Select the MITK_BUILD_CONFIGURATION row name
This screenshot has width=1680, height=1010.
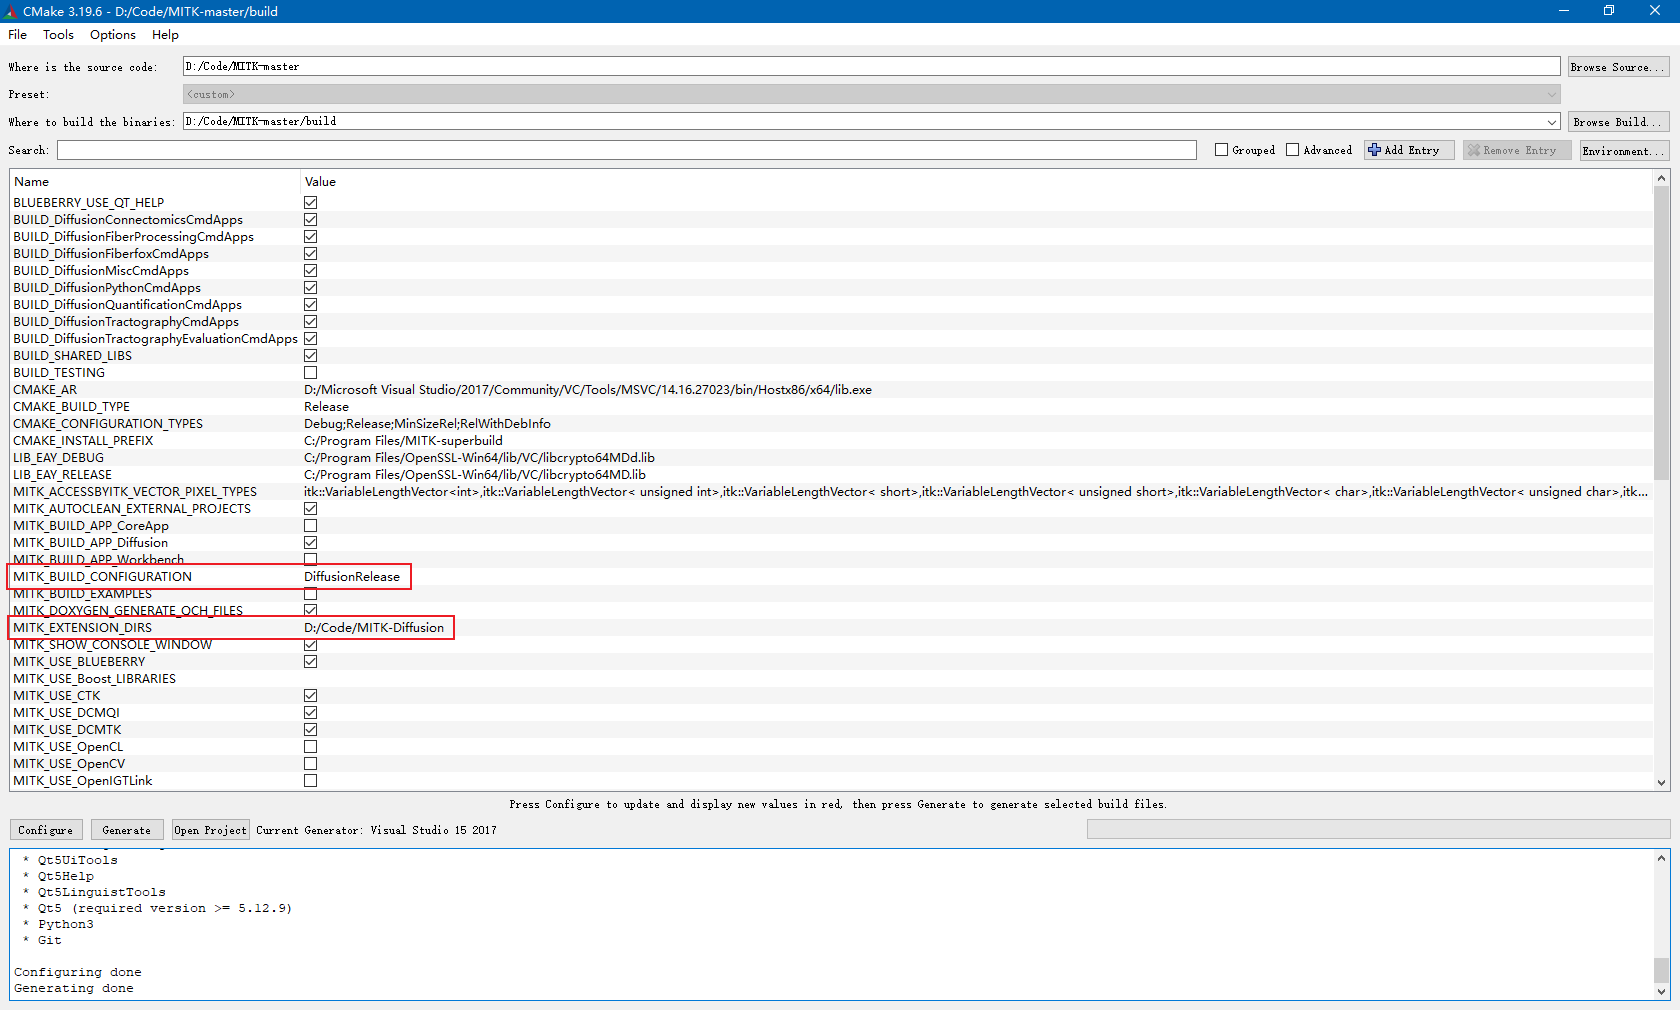pyautogui.click(x=103, y=577)
